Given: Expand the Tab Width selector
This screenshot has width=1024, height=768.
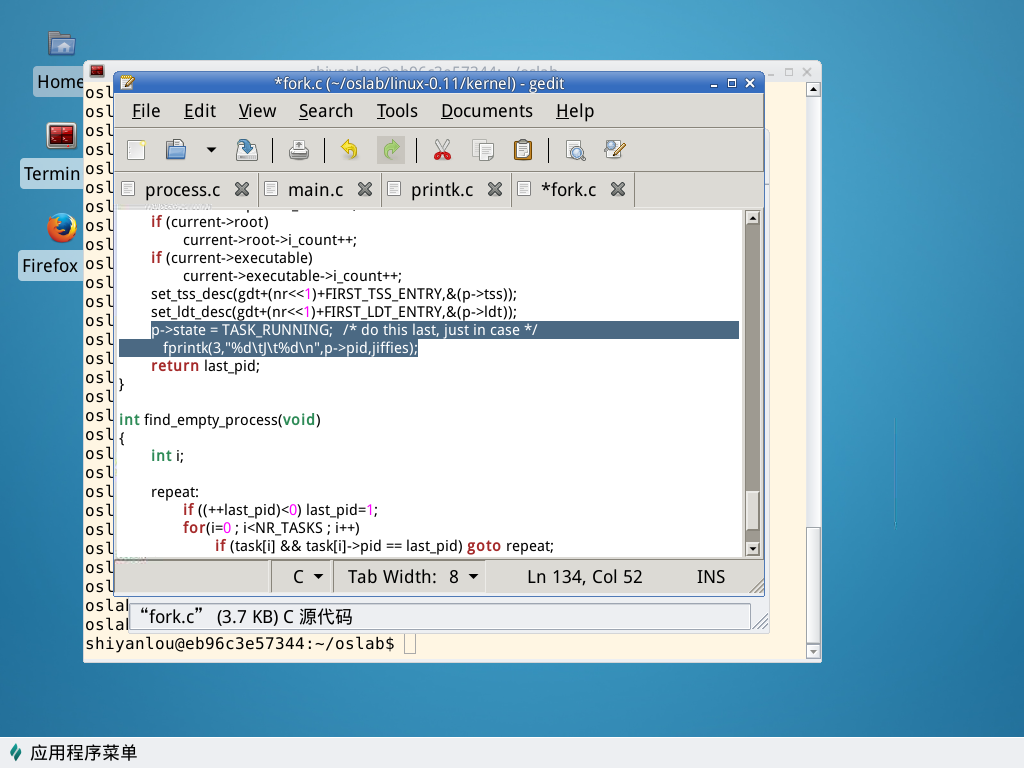Looking at the screenshot, I should (x=413, y=577).
